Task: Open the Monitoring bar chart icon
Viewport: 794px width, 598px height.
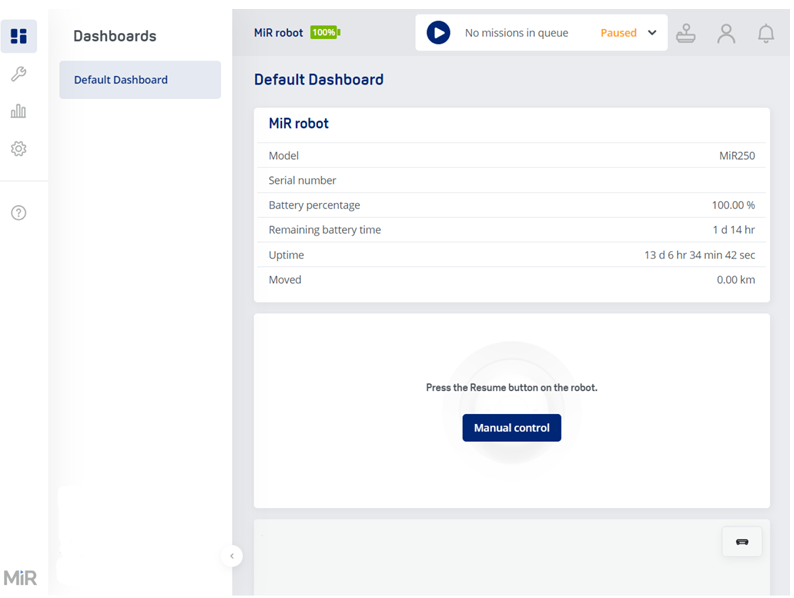Action: [19, 111]
